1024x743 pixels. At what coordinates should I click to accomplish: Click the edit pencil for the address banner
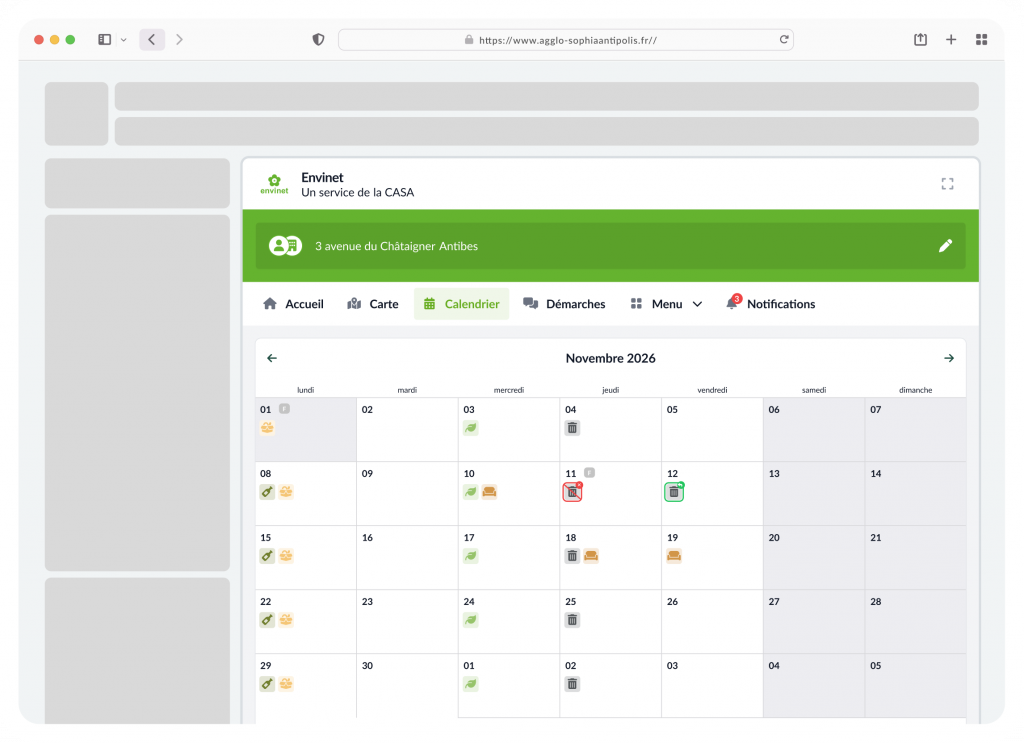tap(945, 245)
